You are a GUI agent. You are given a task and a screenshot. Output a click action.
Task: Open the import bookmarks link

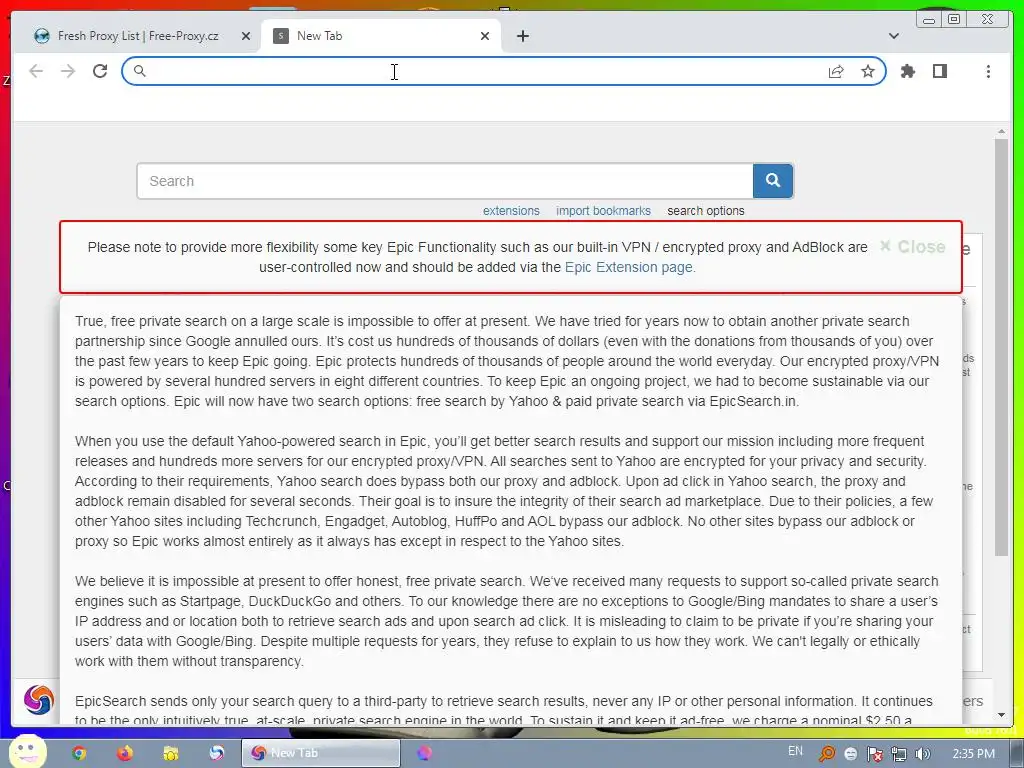603,211
